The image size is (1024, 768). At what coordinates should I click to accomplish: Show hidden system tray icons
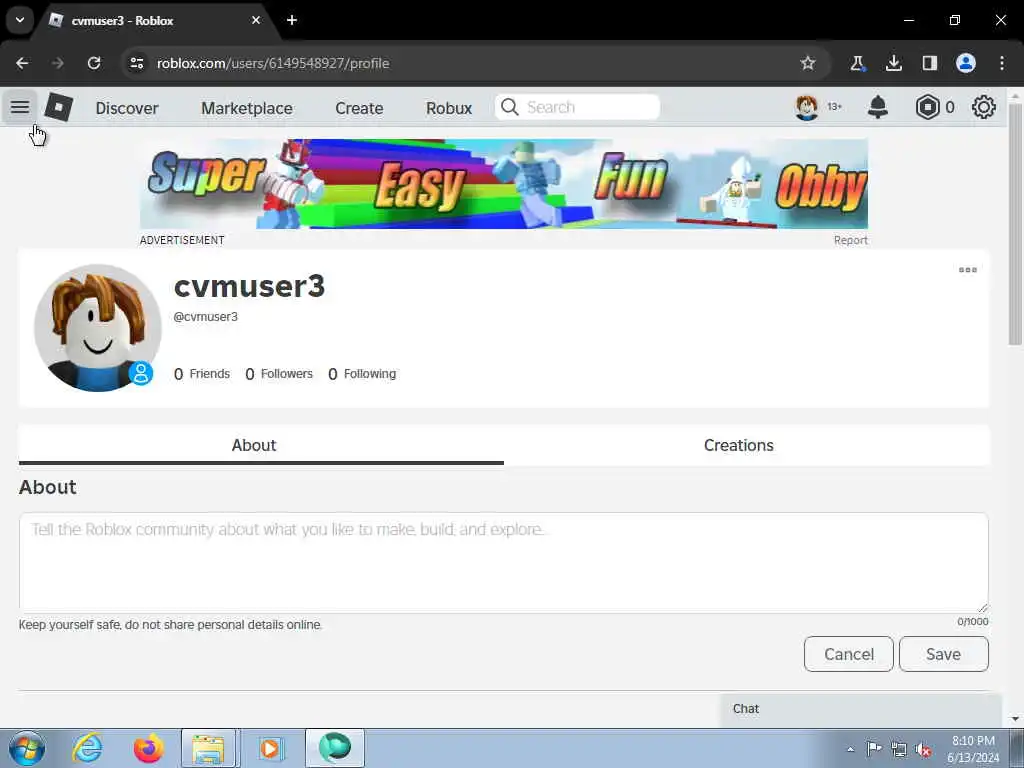(850, 749)
